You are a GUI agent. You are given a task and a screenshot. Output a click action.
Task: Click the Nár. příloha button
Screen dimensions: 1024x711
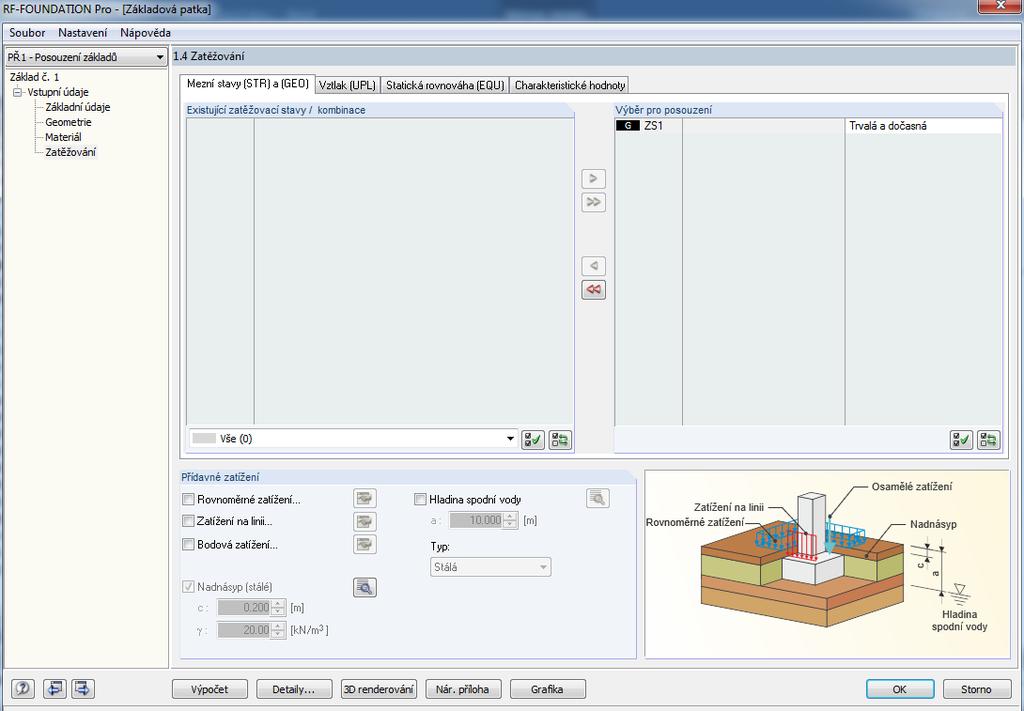463,689
